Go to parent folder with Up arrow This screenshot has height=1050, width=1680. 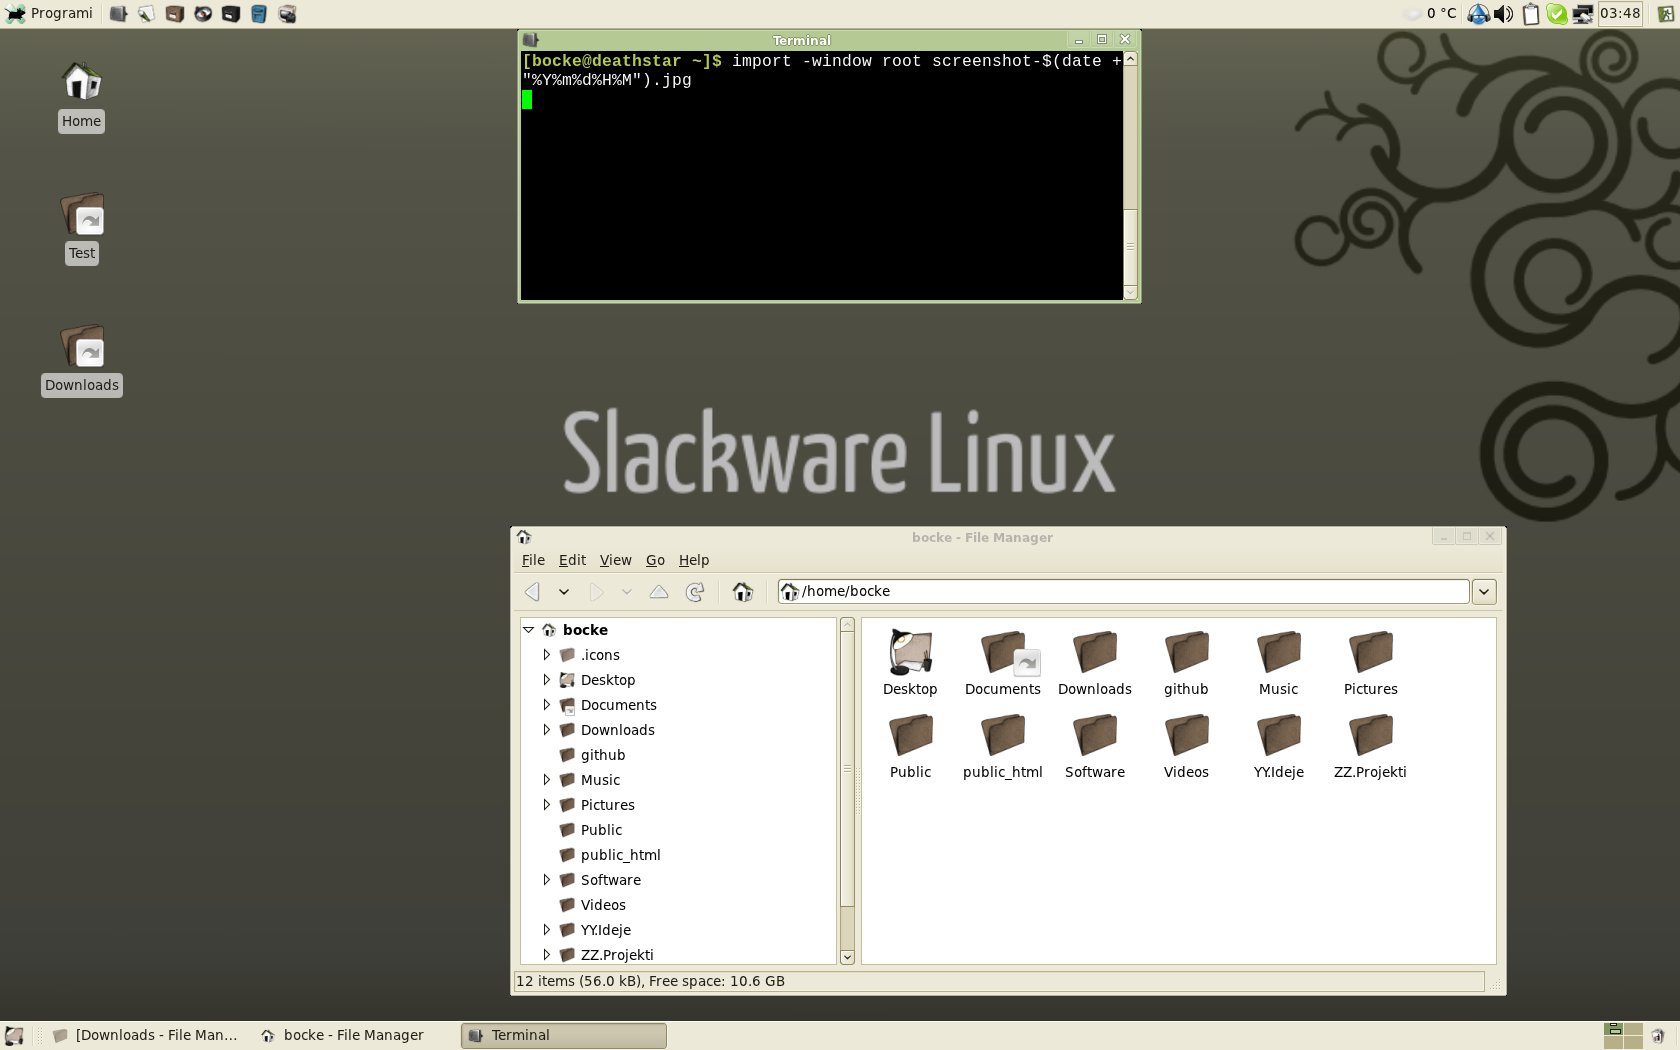tap(659, 592)
